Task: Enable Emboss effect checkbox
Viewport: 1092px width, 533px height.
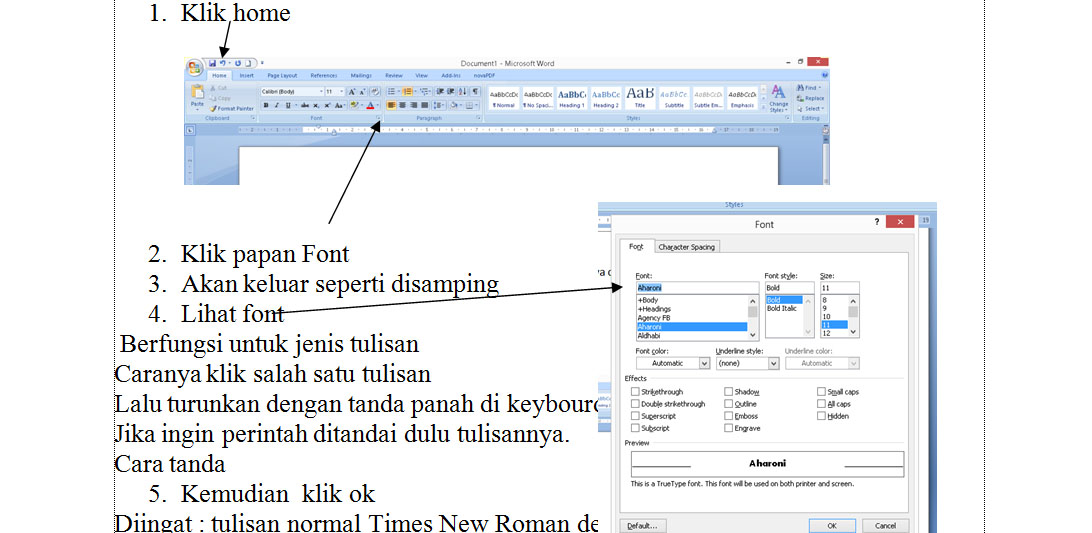Action: click(x=728, y=416)
